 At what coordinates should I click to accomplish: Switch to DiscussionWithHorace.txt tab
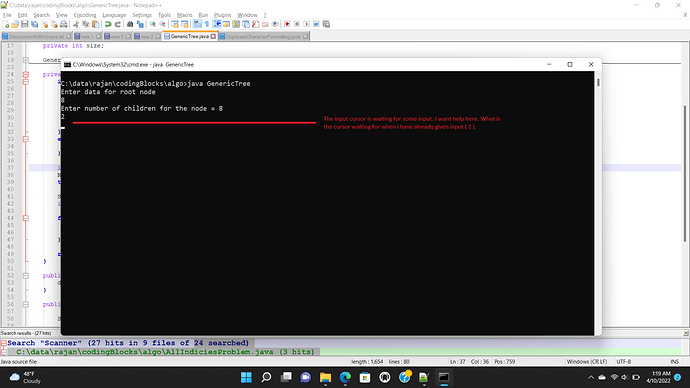37,37
